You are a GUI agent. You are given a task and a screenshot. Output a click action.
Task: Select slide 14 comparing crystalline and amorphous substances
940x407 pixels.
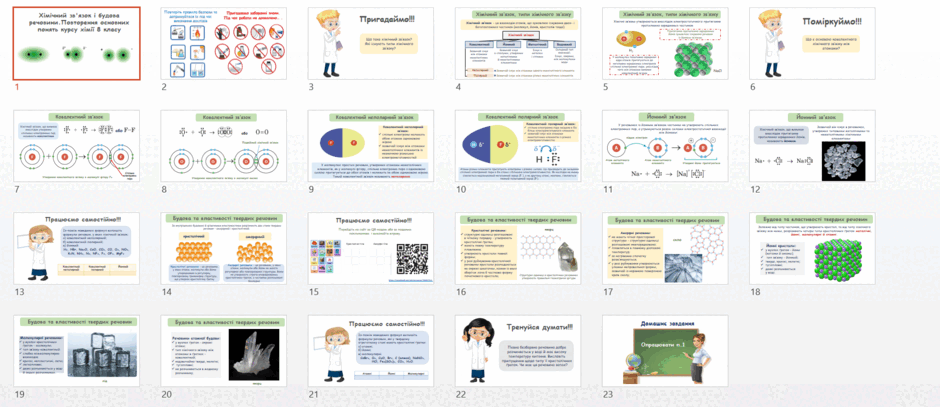[x=224, y=248]
